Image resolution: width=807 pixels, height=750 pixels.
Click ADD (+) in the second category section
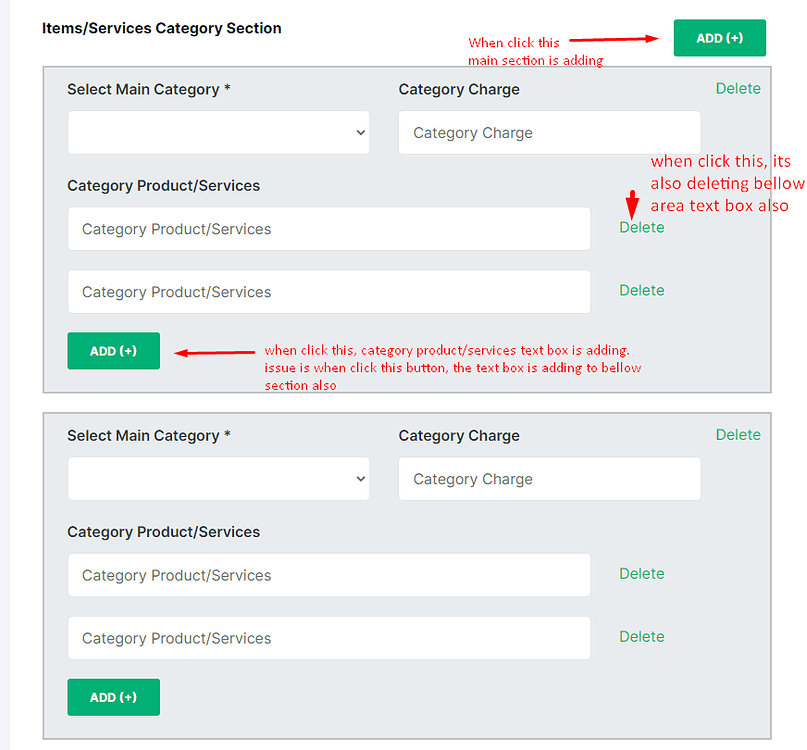[x=113, y=697]
